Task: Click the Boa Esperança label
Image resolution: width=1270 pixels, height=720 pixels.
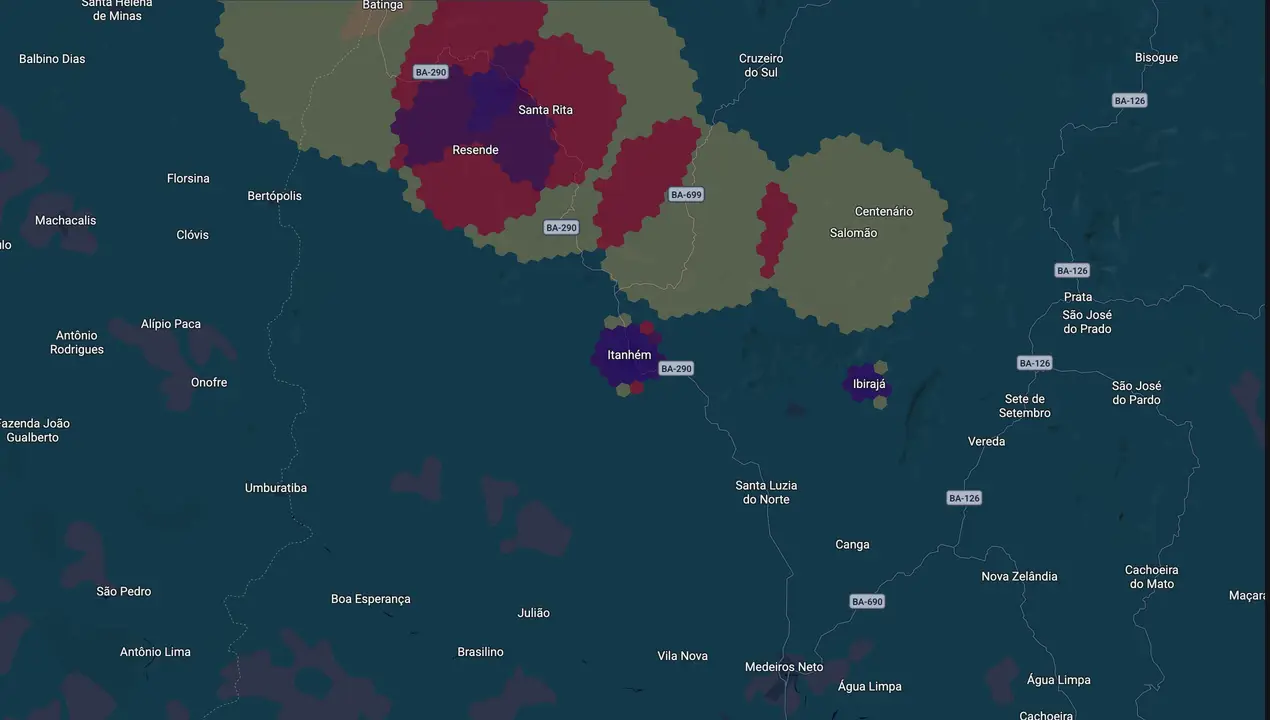Action: [x=371, y=599]
